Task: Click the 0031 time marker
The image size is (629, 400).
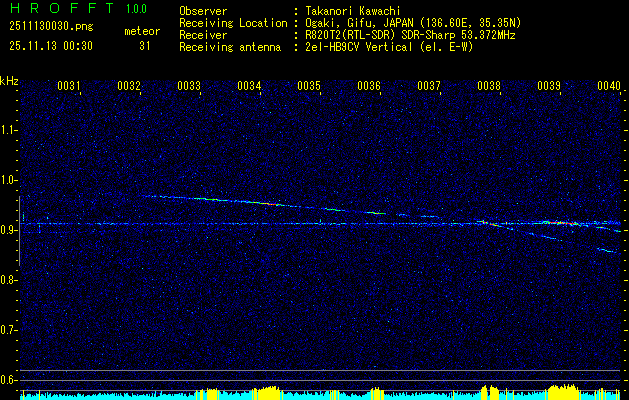Action: click(x=69, y=86)
